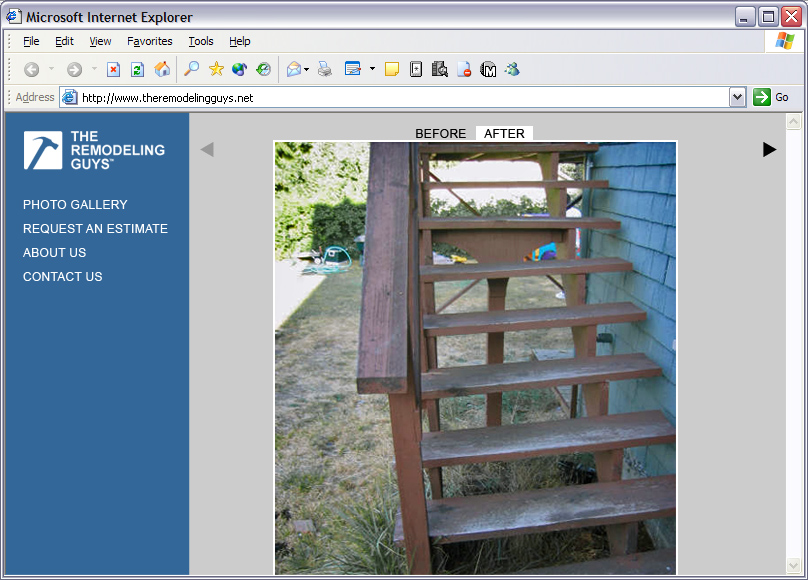Click the Print icon in toolbar
Image resolution: width=808 pixels, height=580 pixels.
pyautogui.click(x=325, y=69)
